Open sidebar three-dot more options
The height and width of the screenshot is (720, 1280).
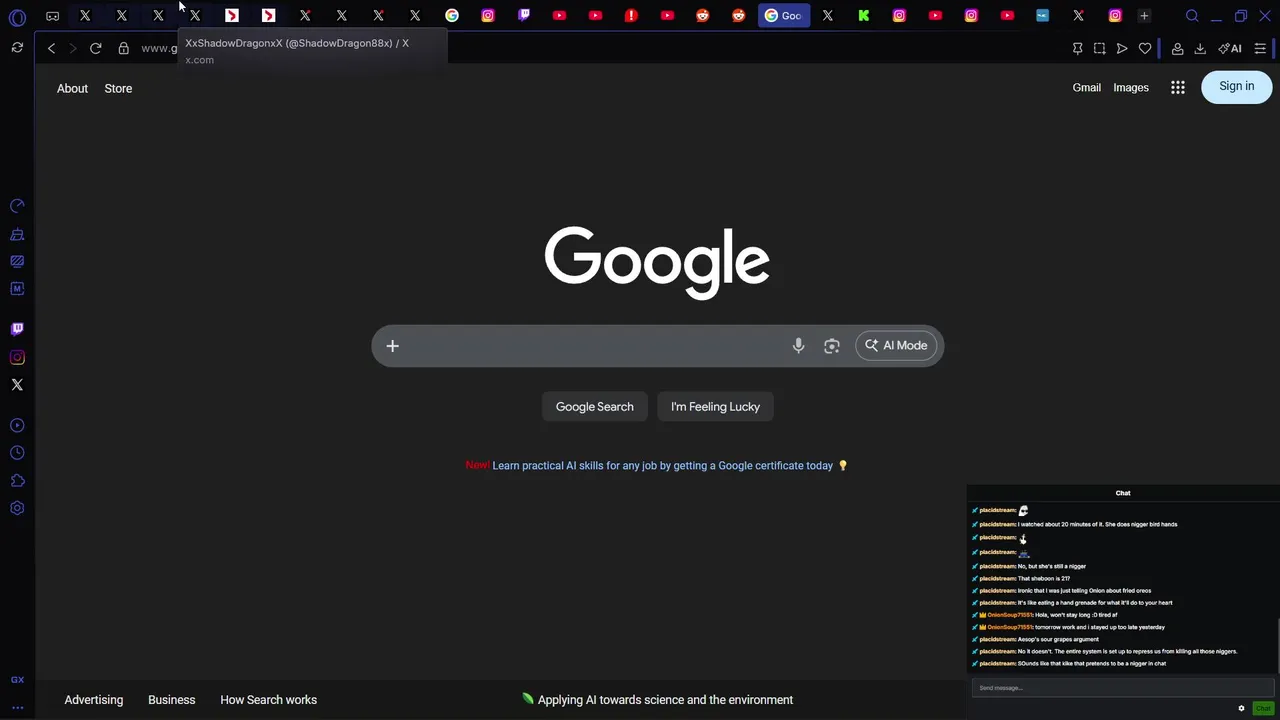point(17,707)
